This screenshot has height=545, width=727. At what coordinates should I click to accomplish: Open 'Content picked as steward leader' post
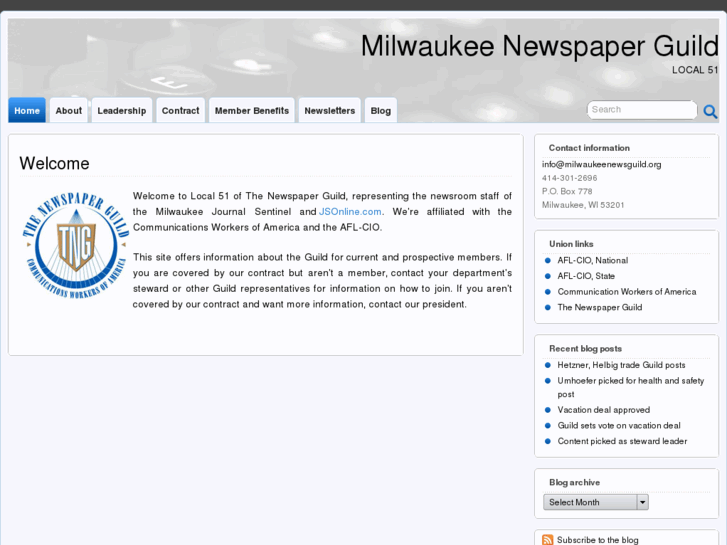622,441
